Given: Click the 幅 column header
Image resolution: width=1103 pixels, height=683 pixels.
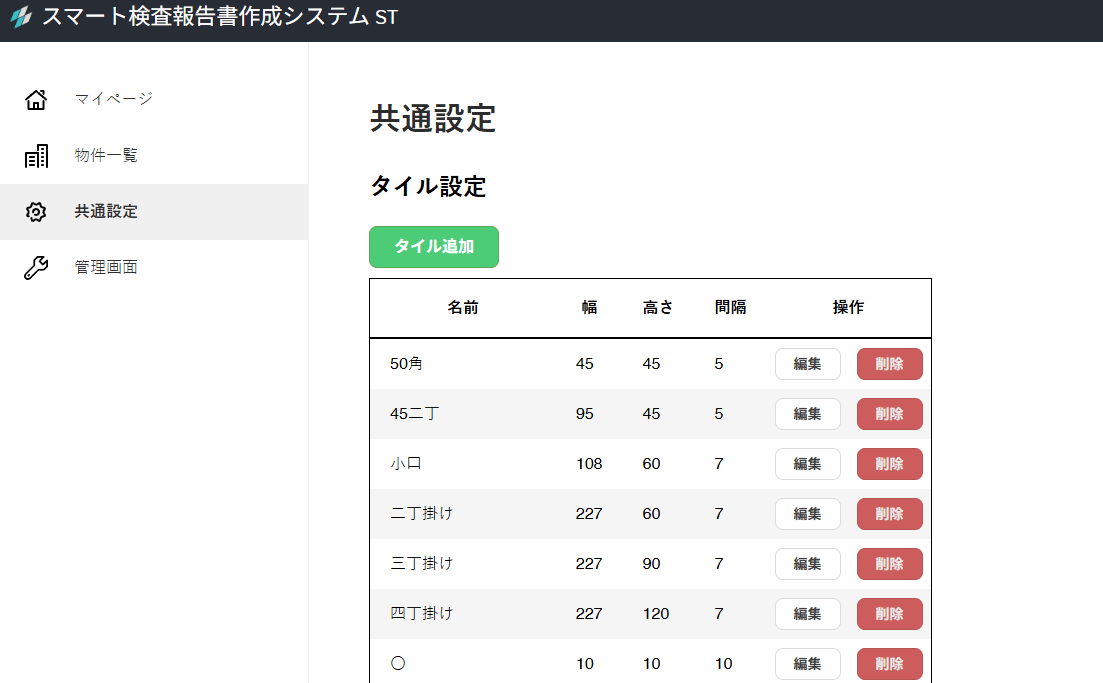Looking at the screenshot, I should click(x=589, y=308).
